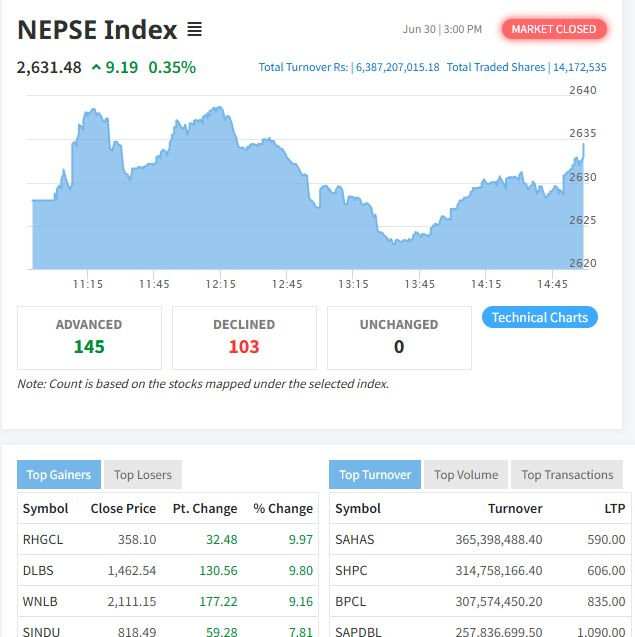Screen dimensions: 635x637
Task: Click the Market Closed status badge
Action: [x=553, y=29]
